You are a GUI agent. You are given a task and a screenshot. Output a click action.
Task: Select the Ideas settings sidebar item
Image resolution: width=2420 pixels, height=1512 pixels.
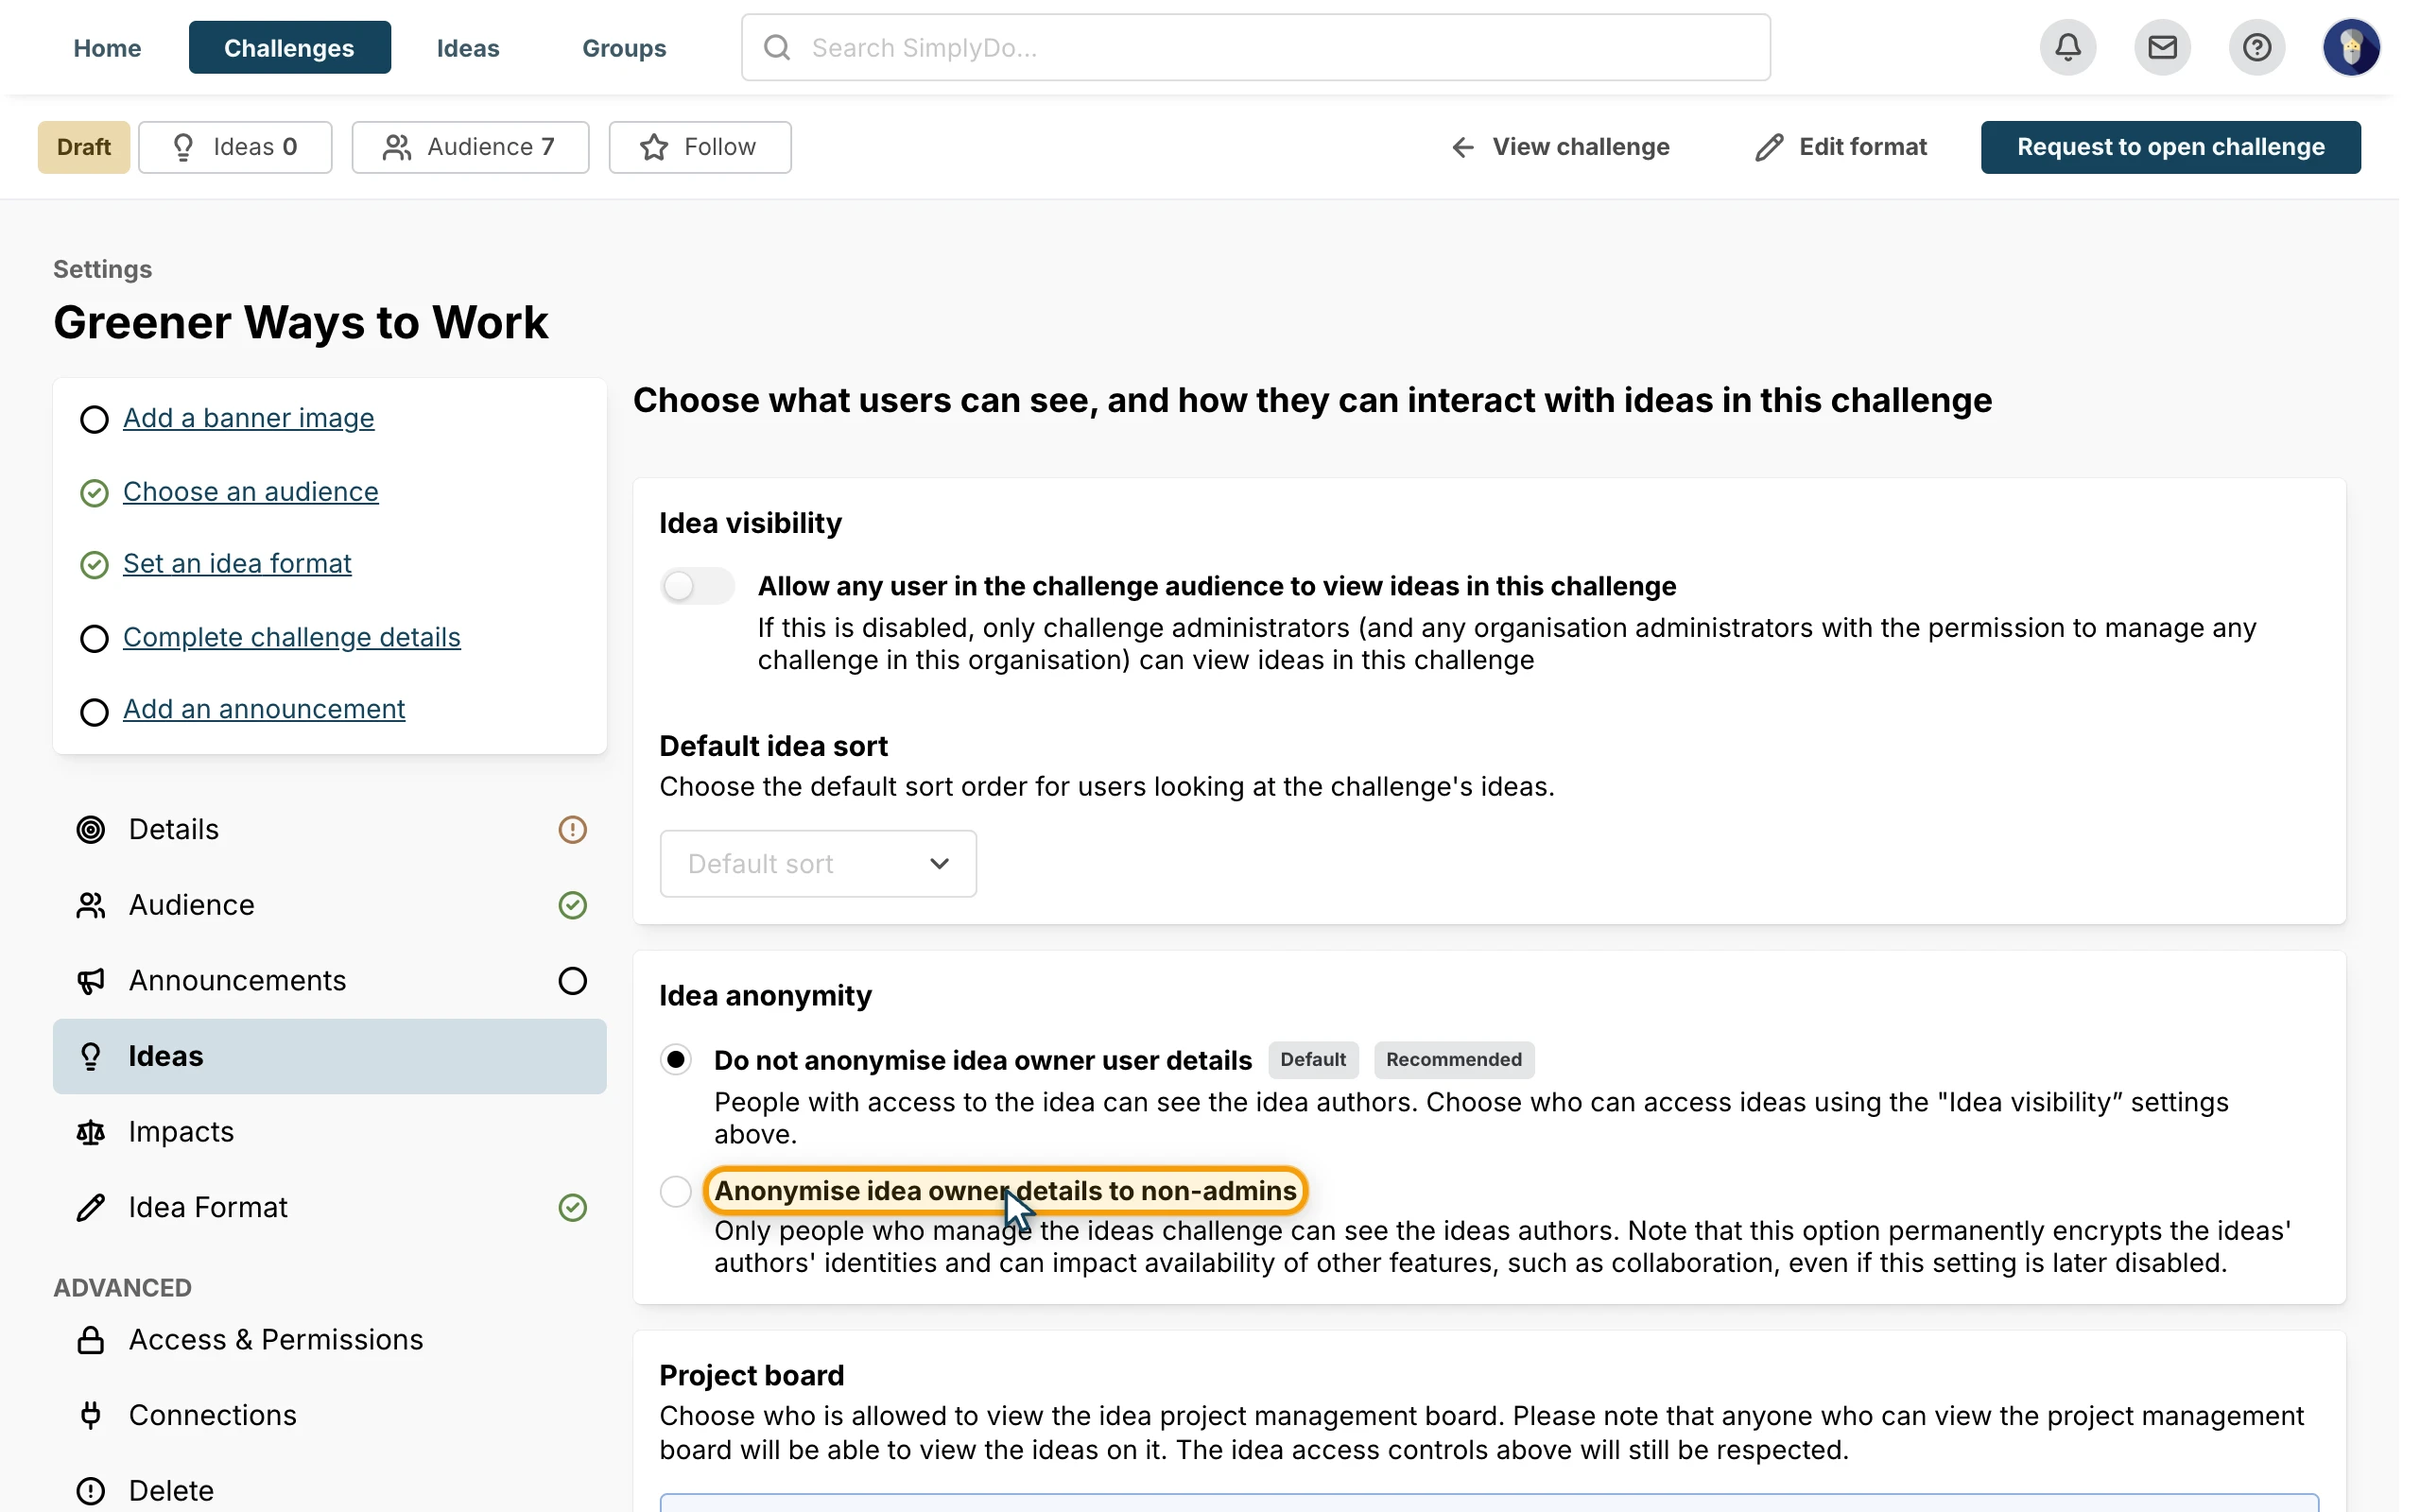point(330,1056)
